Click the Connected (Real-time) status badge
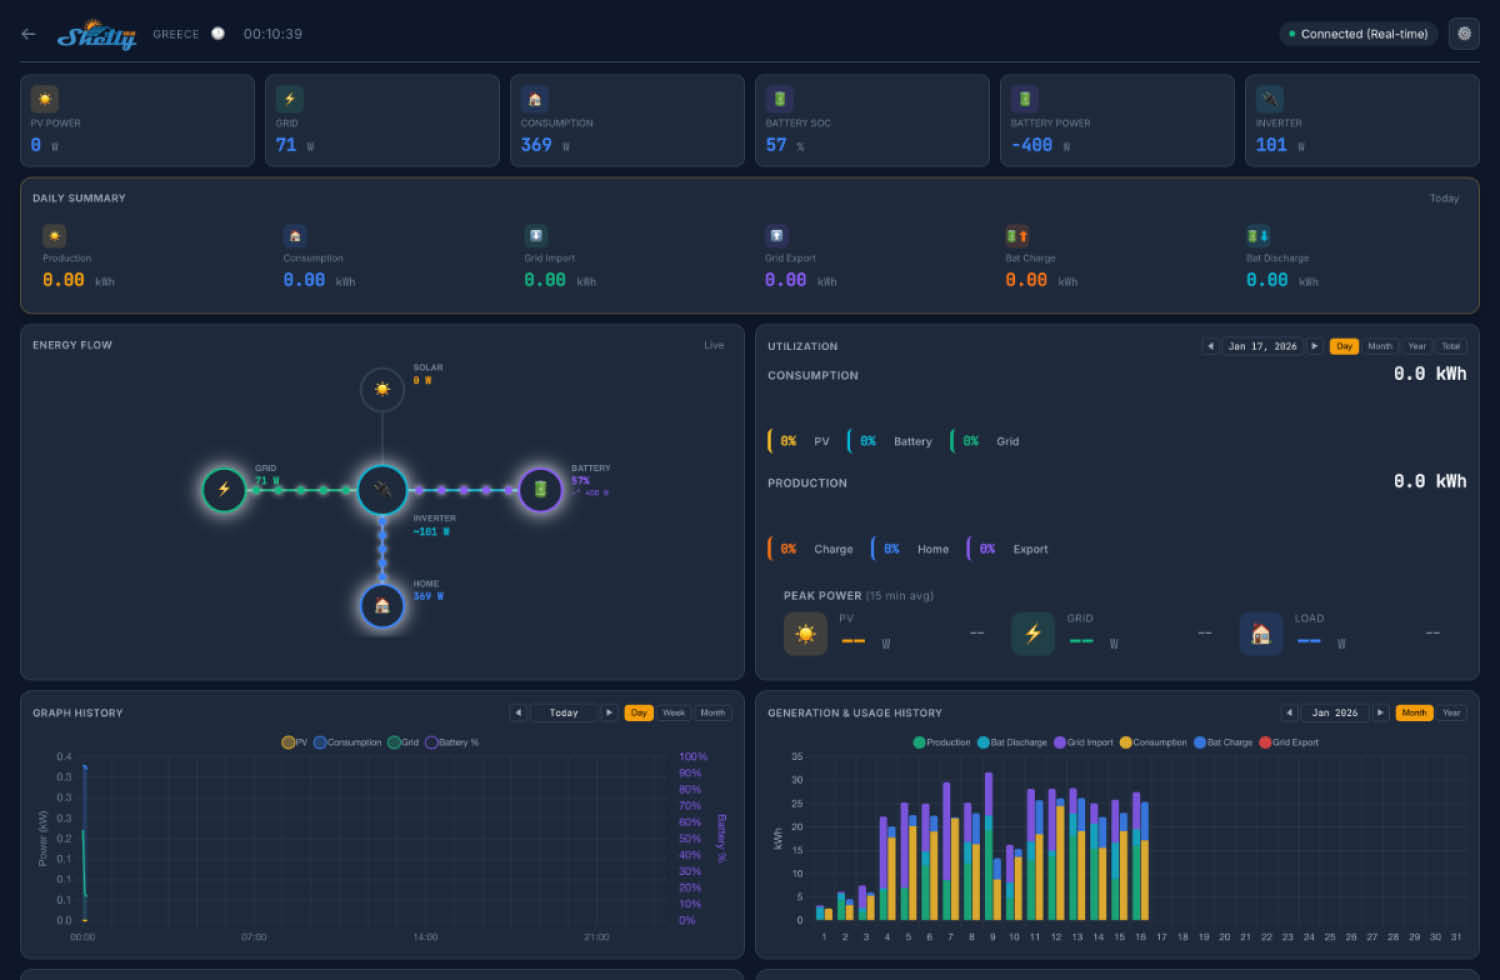The image size is (1500, 980). pyautogui.click(x=1358, y=34)
